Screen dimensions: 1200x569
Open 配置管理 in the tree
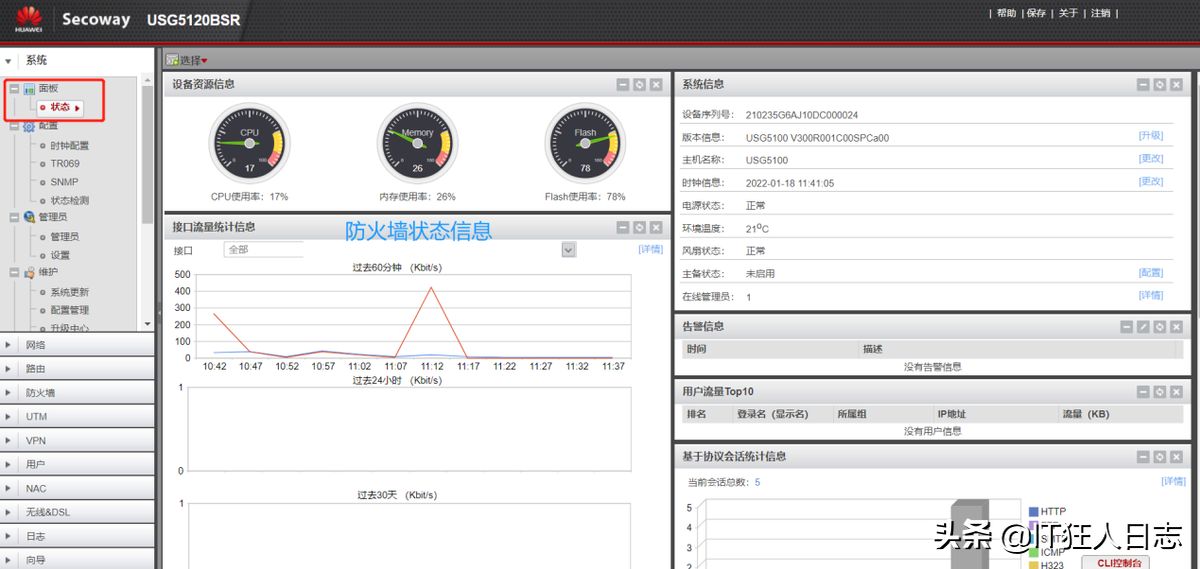70,310
